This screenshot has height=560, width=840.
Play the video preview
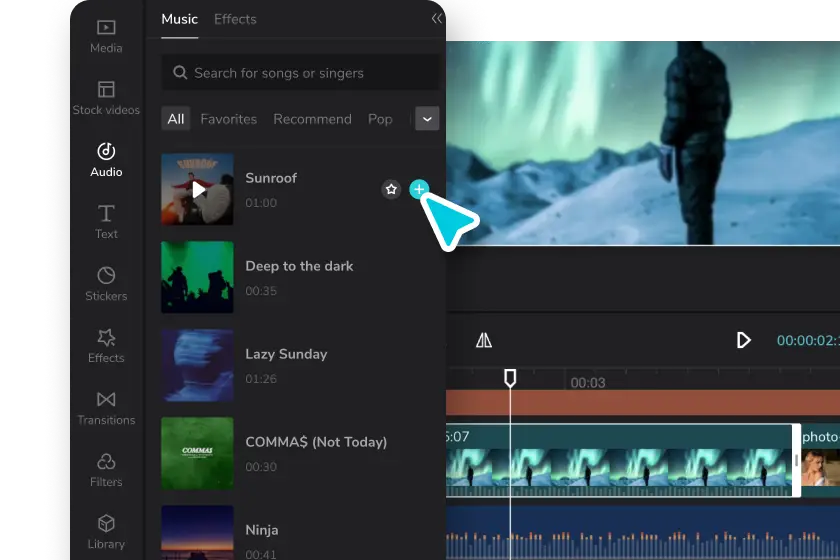pyautogui.click(x=744, y=340)
